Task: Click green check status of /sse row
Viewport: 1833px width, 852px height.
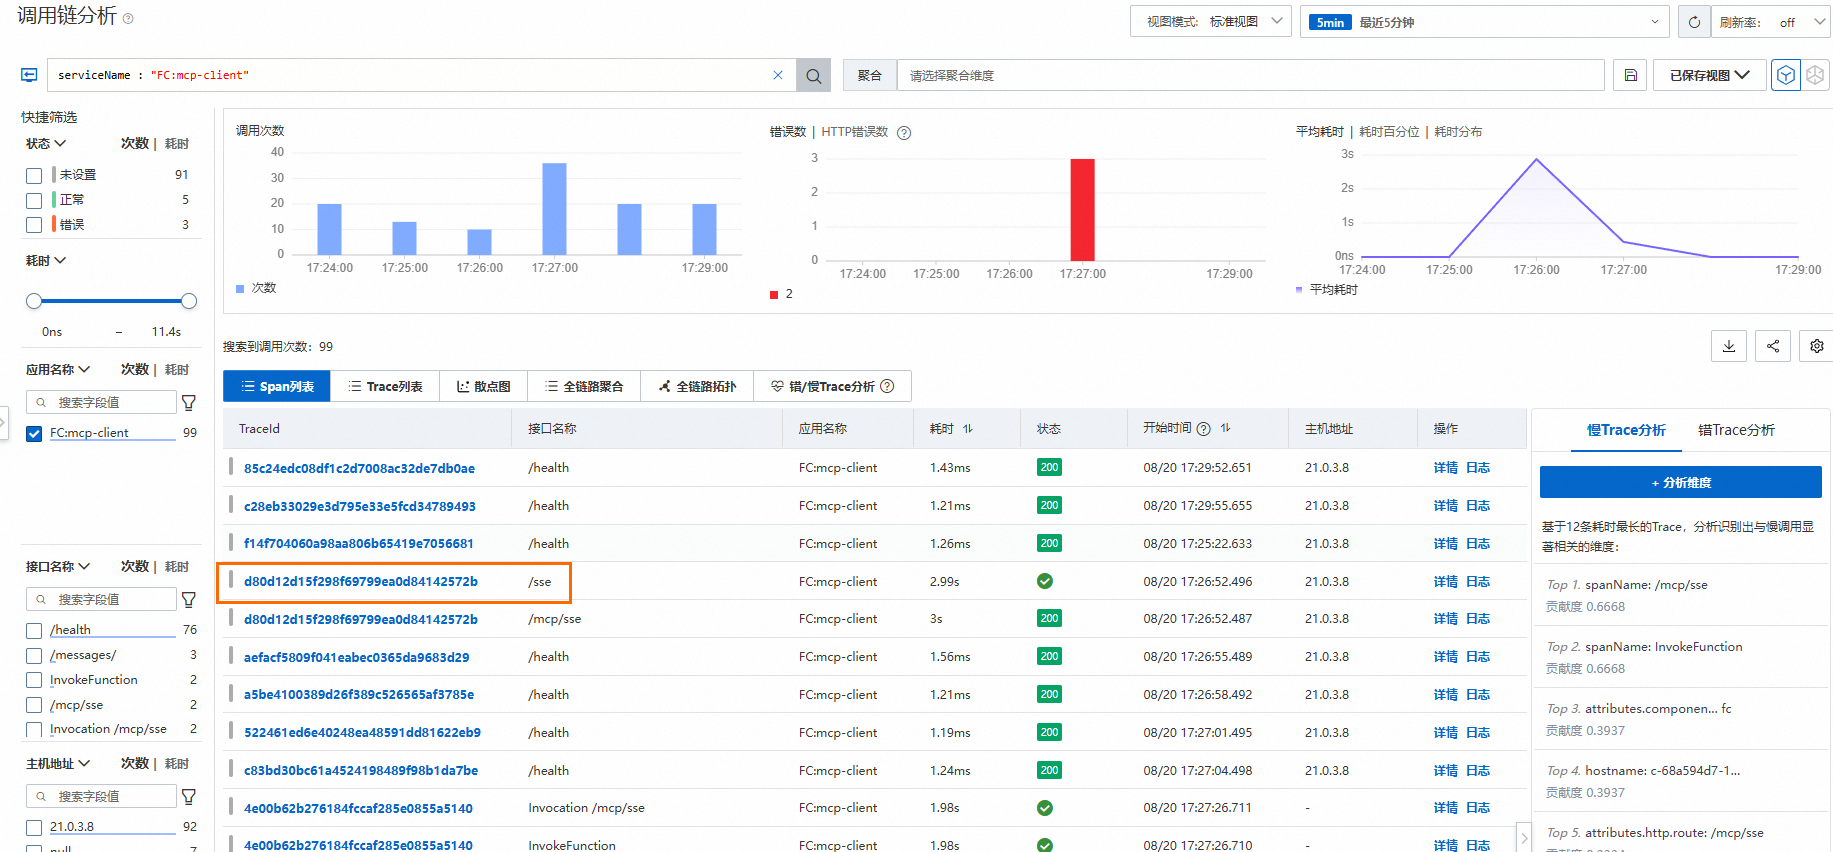Action: pos(1045,581)
